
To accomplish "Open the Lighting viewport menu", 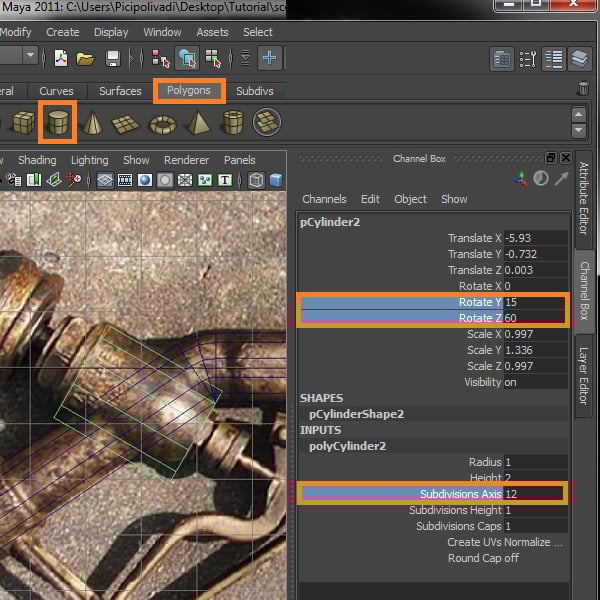I will (89, 160).
